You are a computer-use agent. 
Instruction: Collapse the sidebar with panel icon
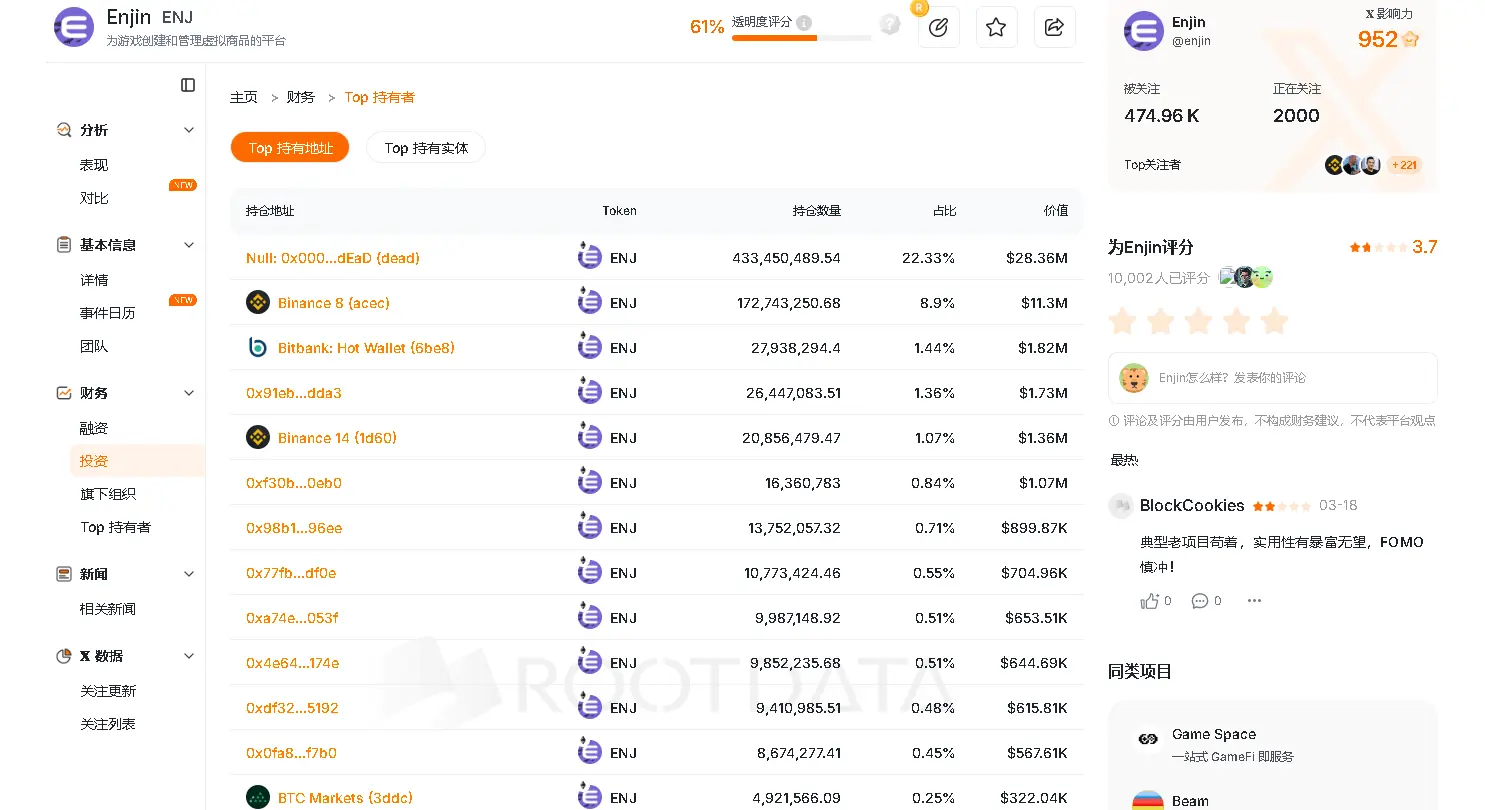point(188,85)
